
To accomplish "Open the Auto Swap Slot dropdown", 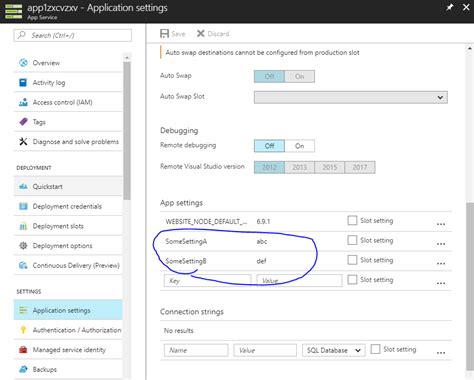I will pos(351,97).
